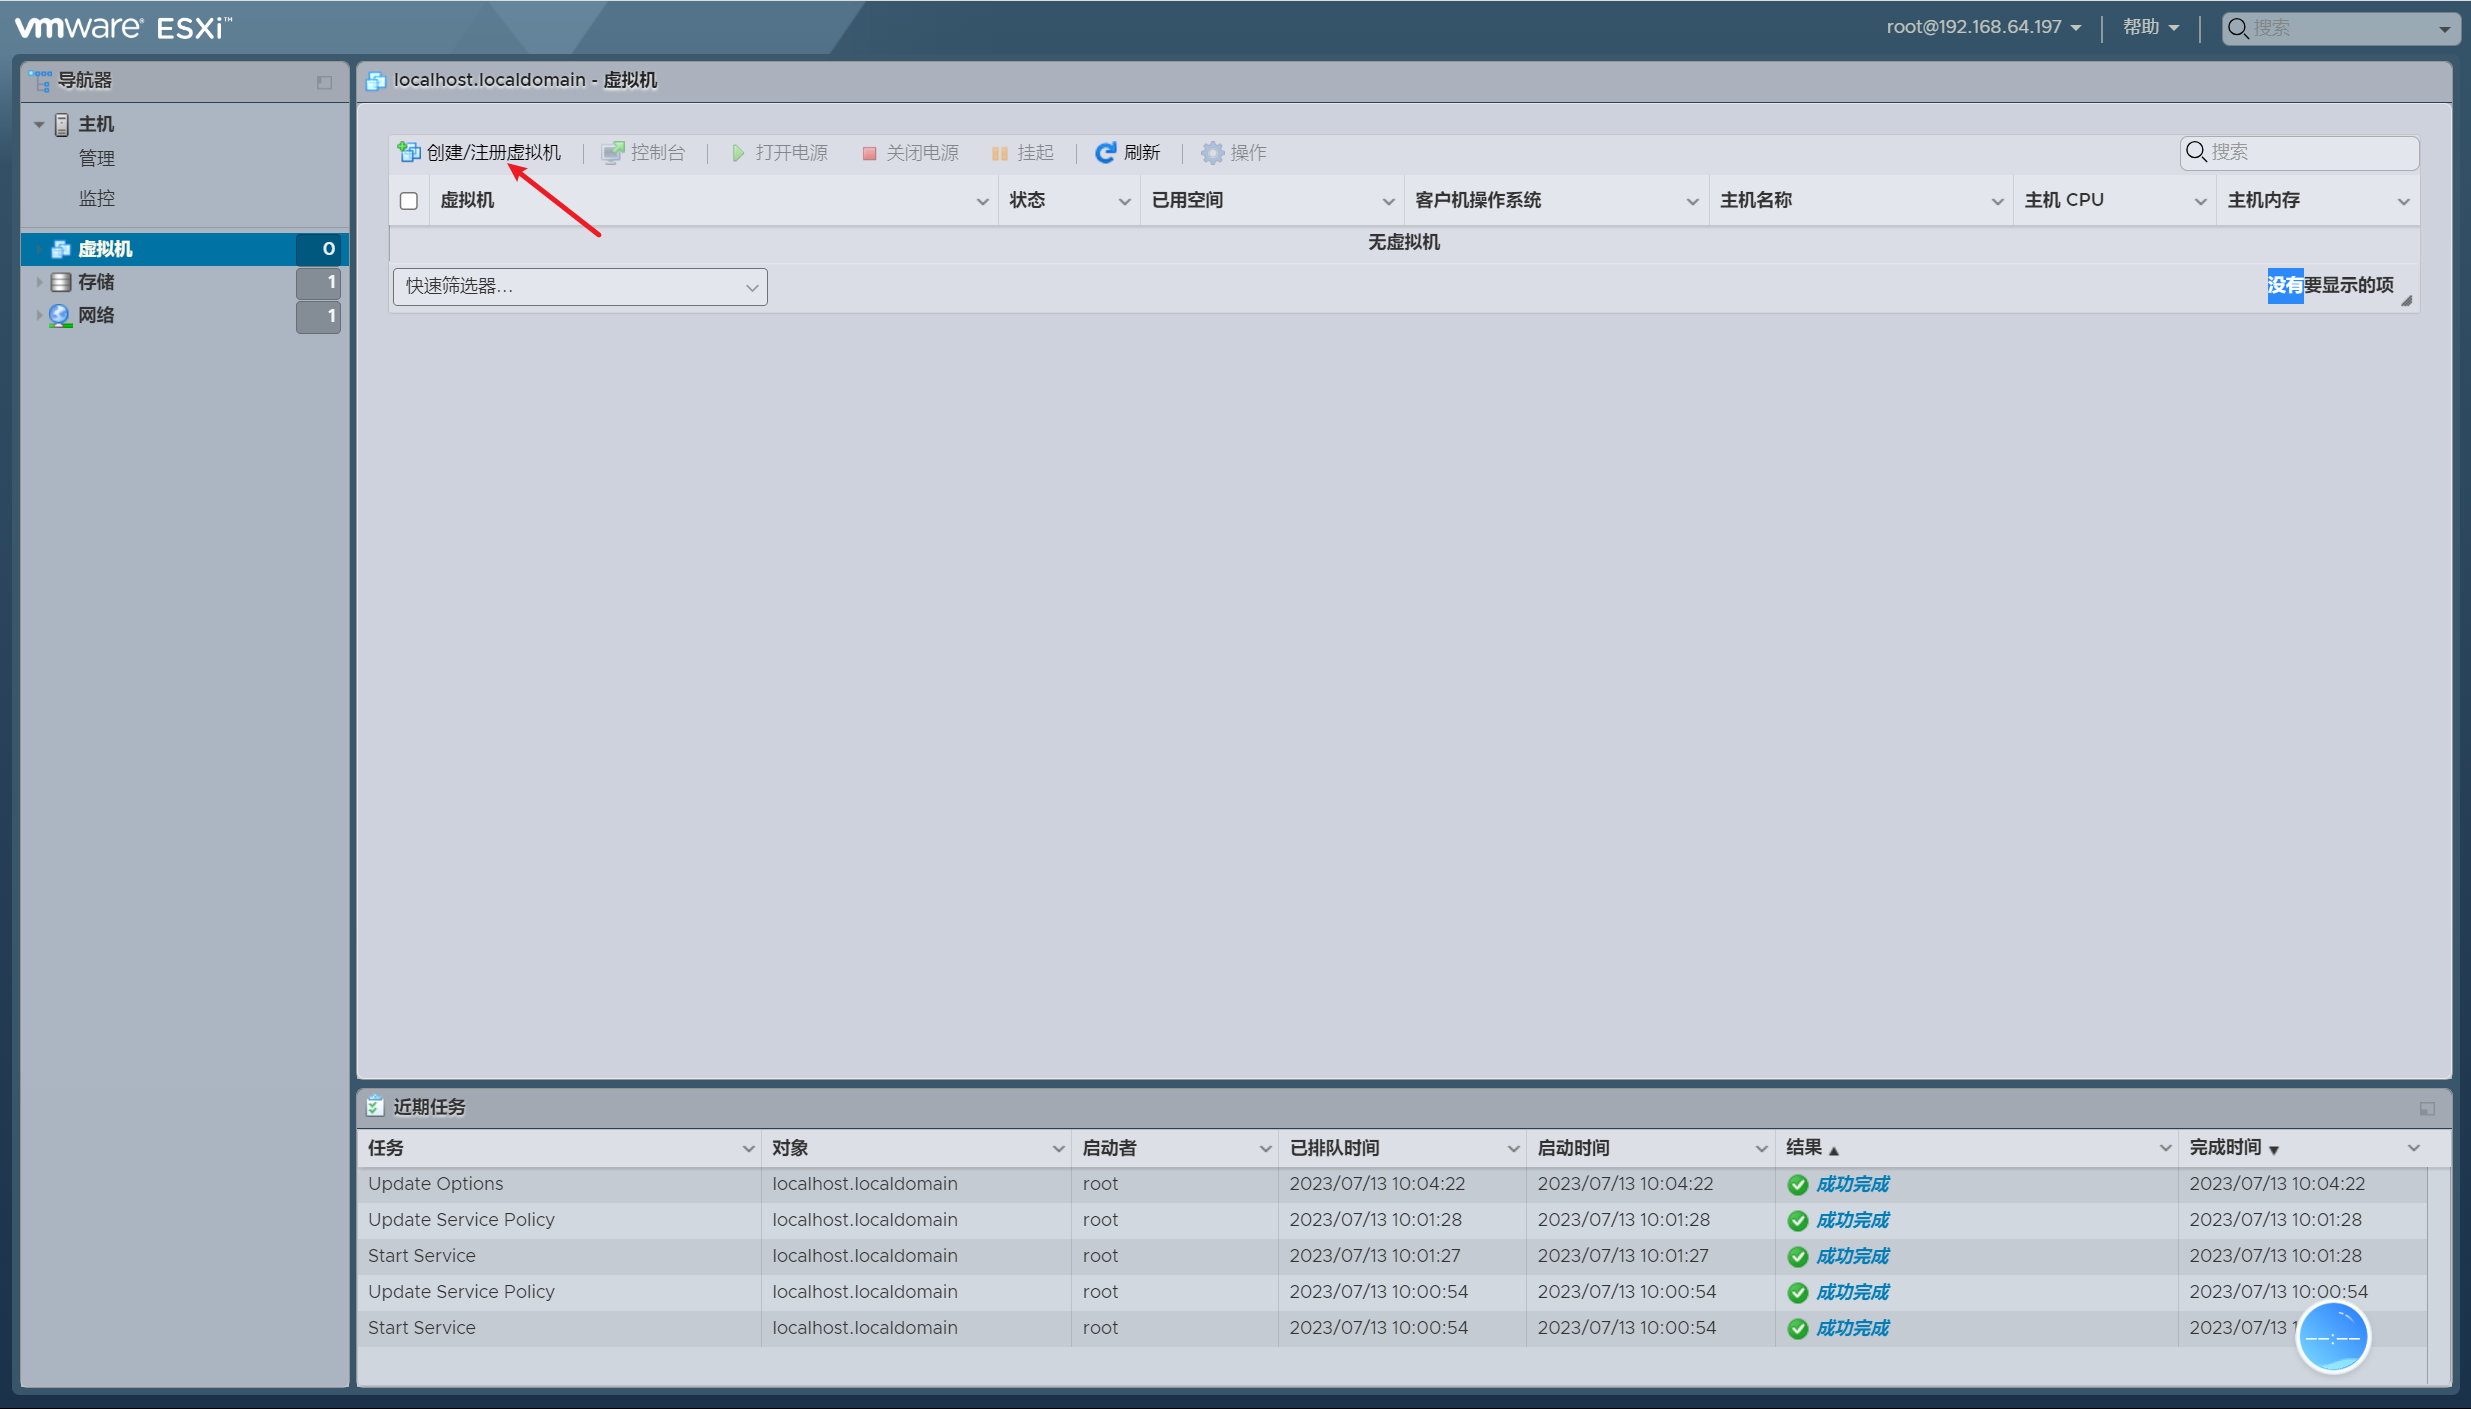Screen dimensions: 2471x1409
Task: Click the actions gear (操作) icon
Action: point(1212,152)
